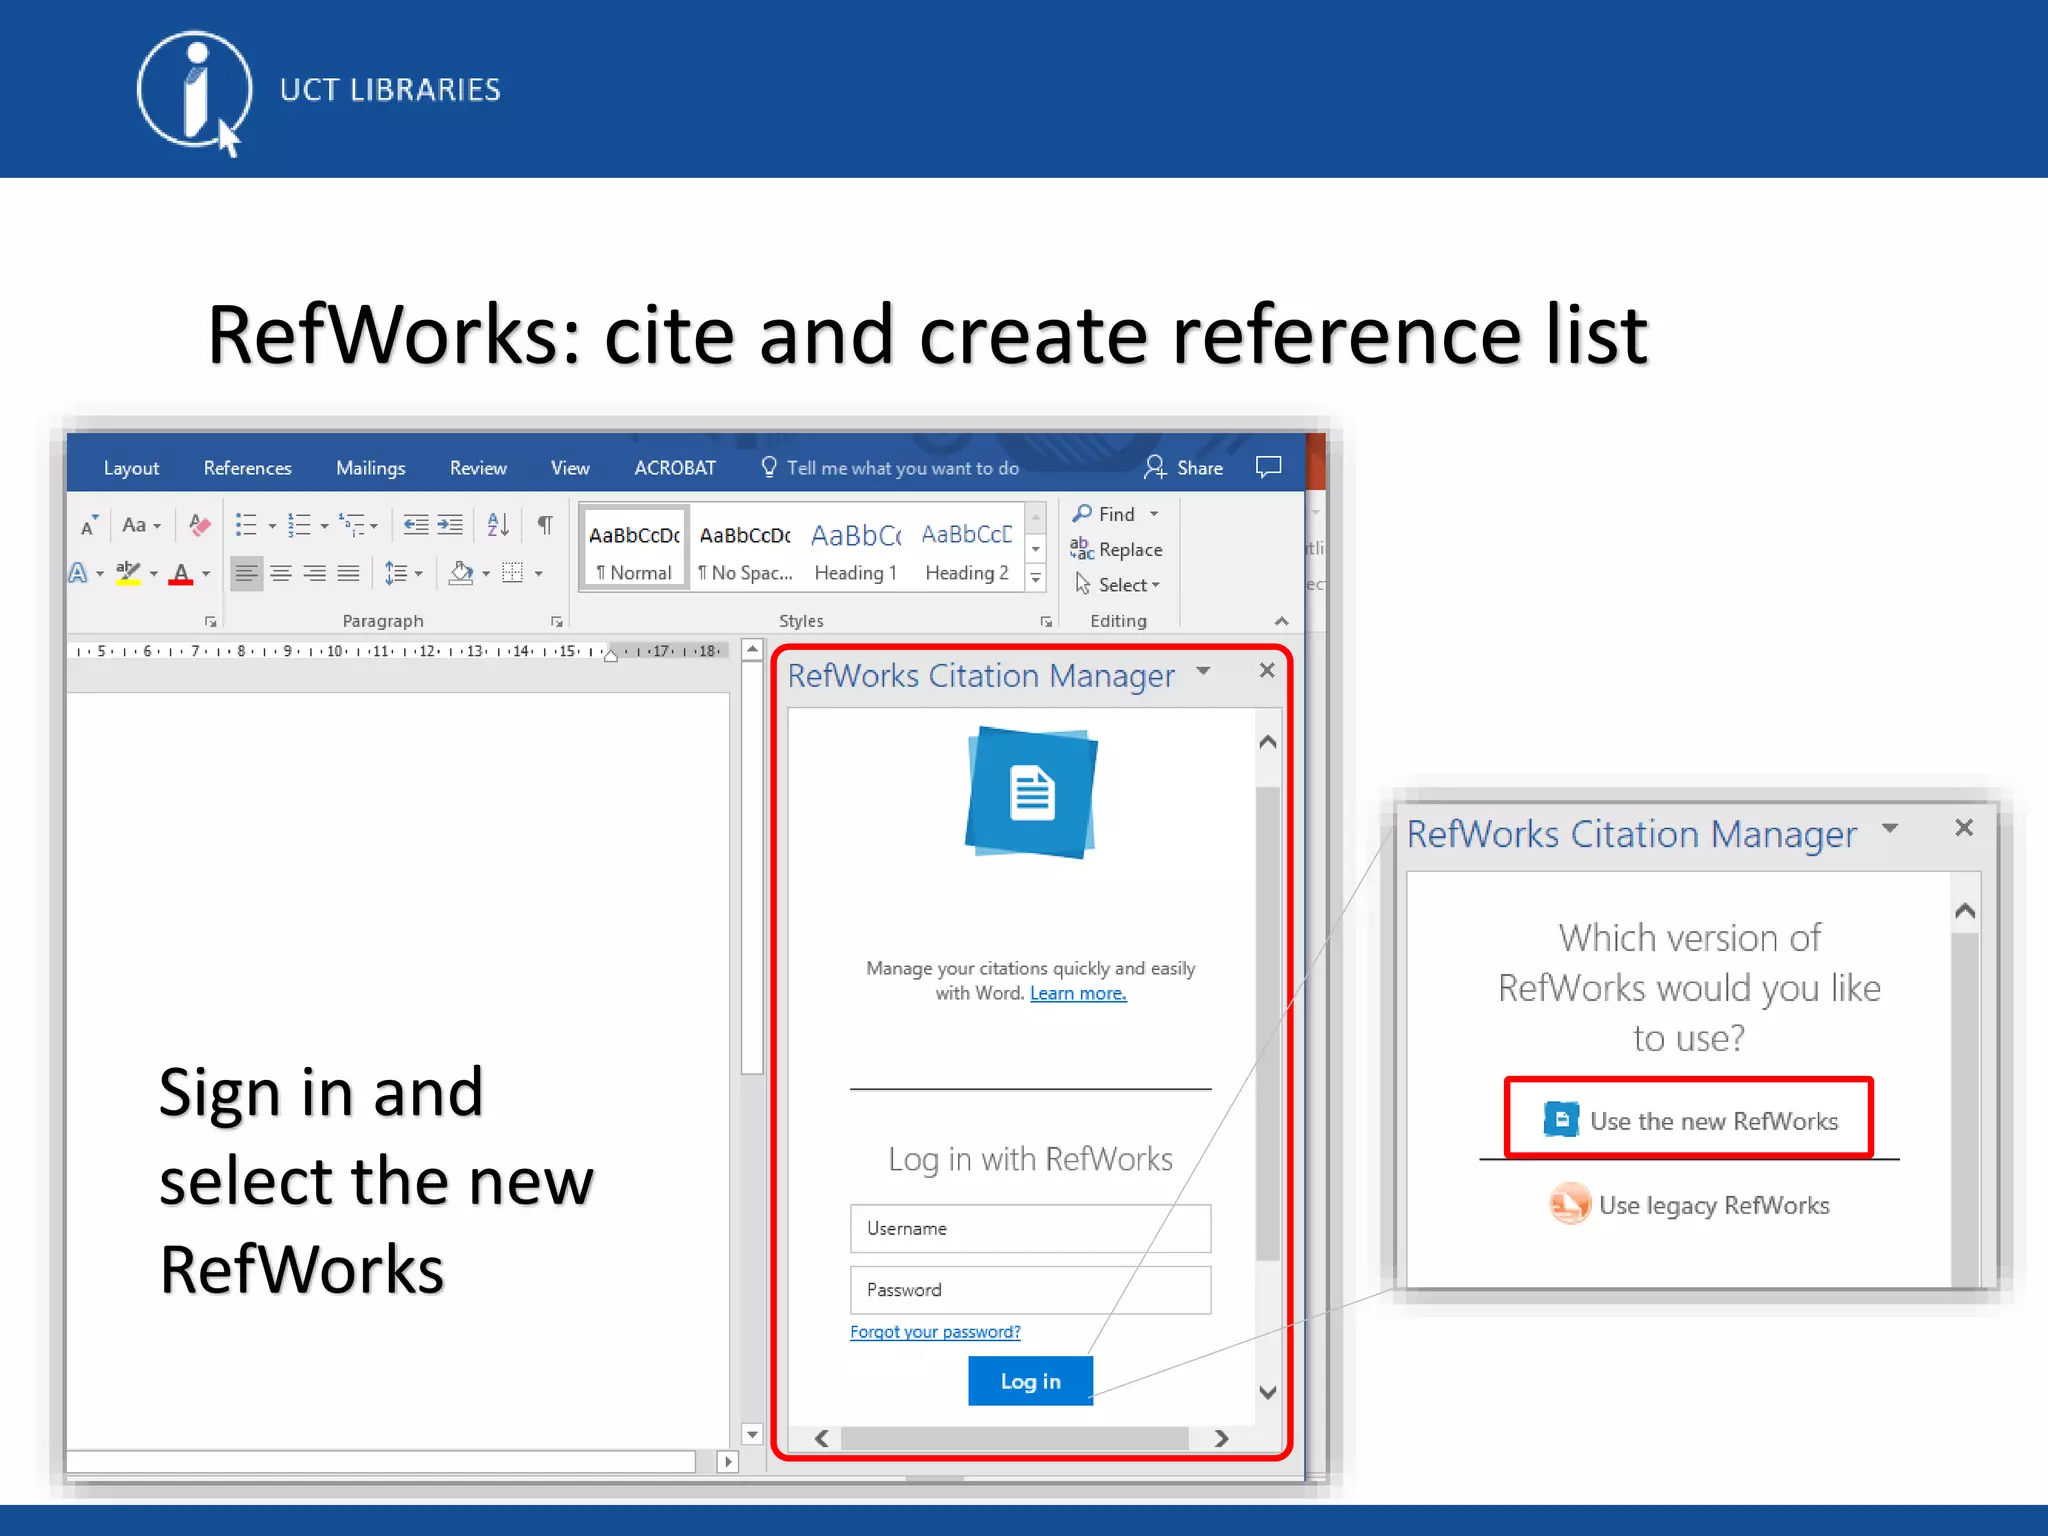Viewport: 2048px width, 1536px height.
Task: Align text left
Action: (x=246, y=573)
